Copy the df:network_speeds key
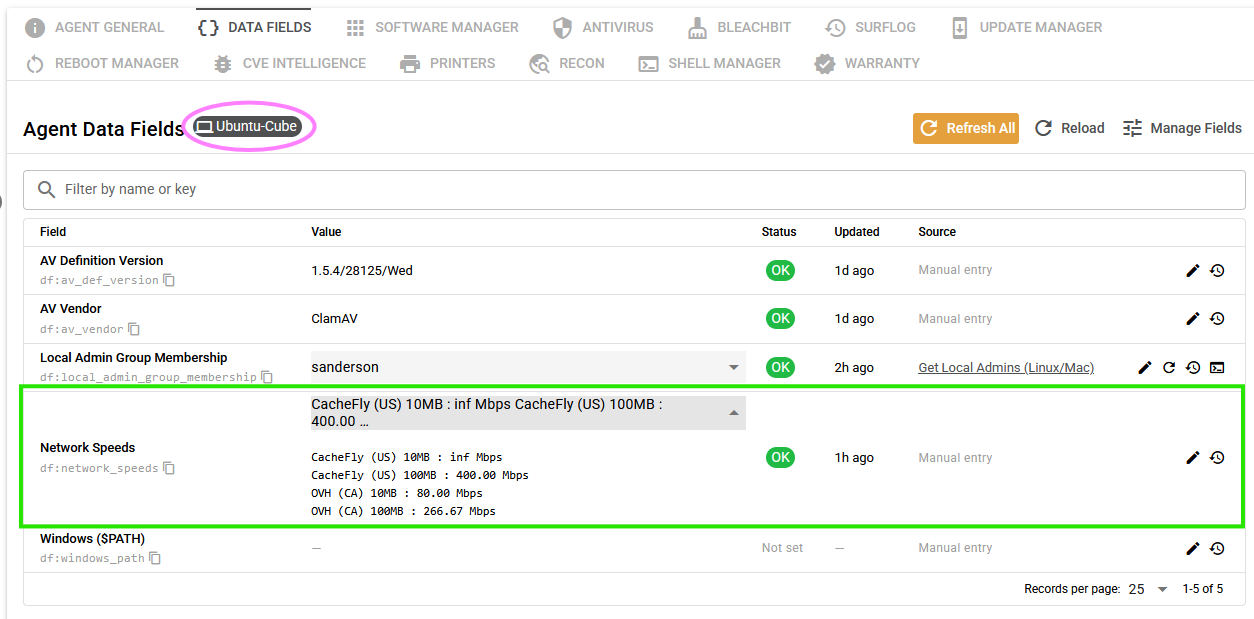 coord(169,468)
